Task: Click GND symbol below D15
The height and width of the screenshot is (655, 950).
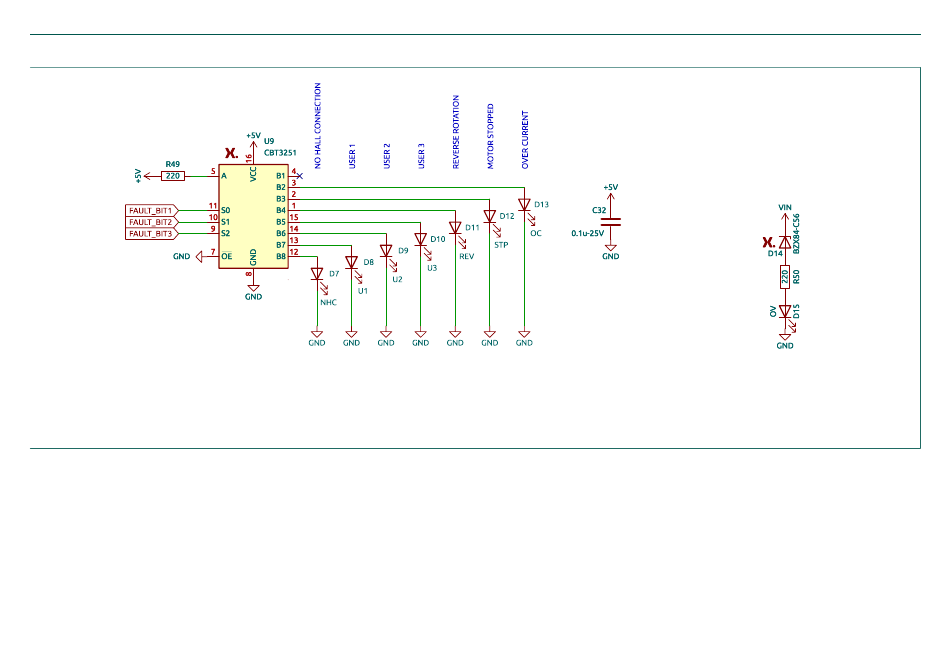Action: pos(785,341)
